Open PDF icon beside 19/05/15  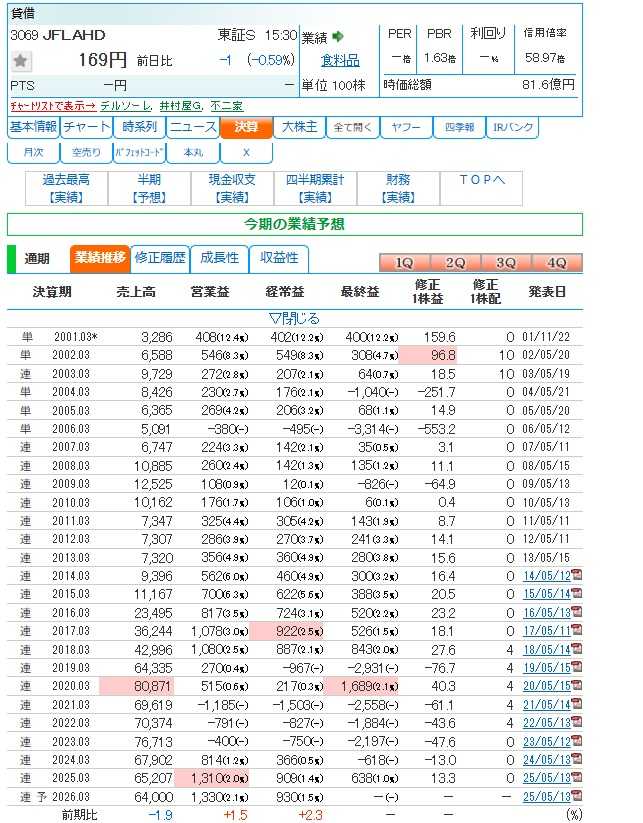[x=577, y=667]
